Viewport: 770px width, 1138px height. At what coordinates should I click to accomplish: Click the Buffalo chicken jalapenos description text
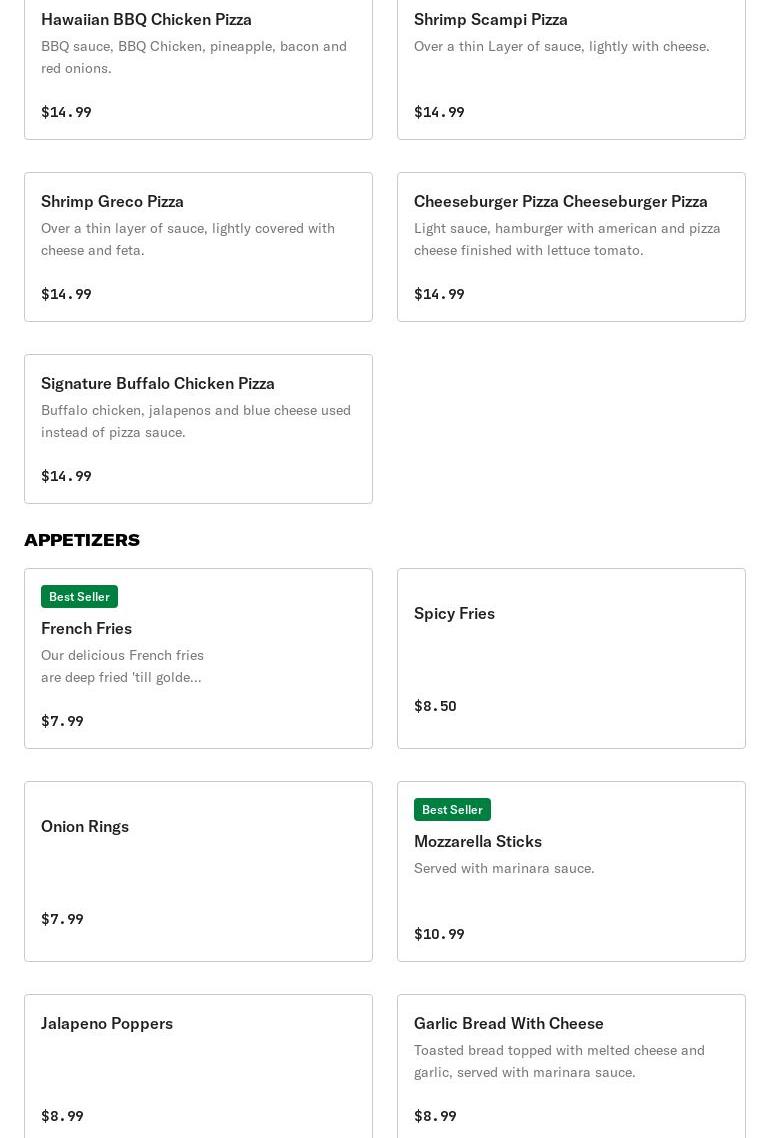point(196,421)
